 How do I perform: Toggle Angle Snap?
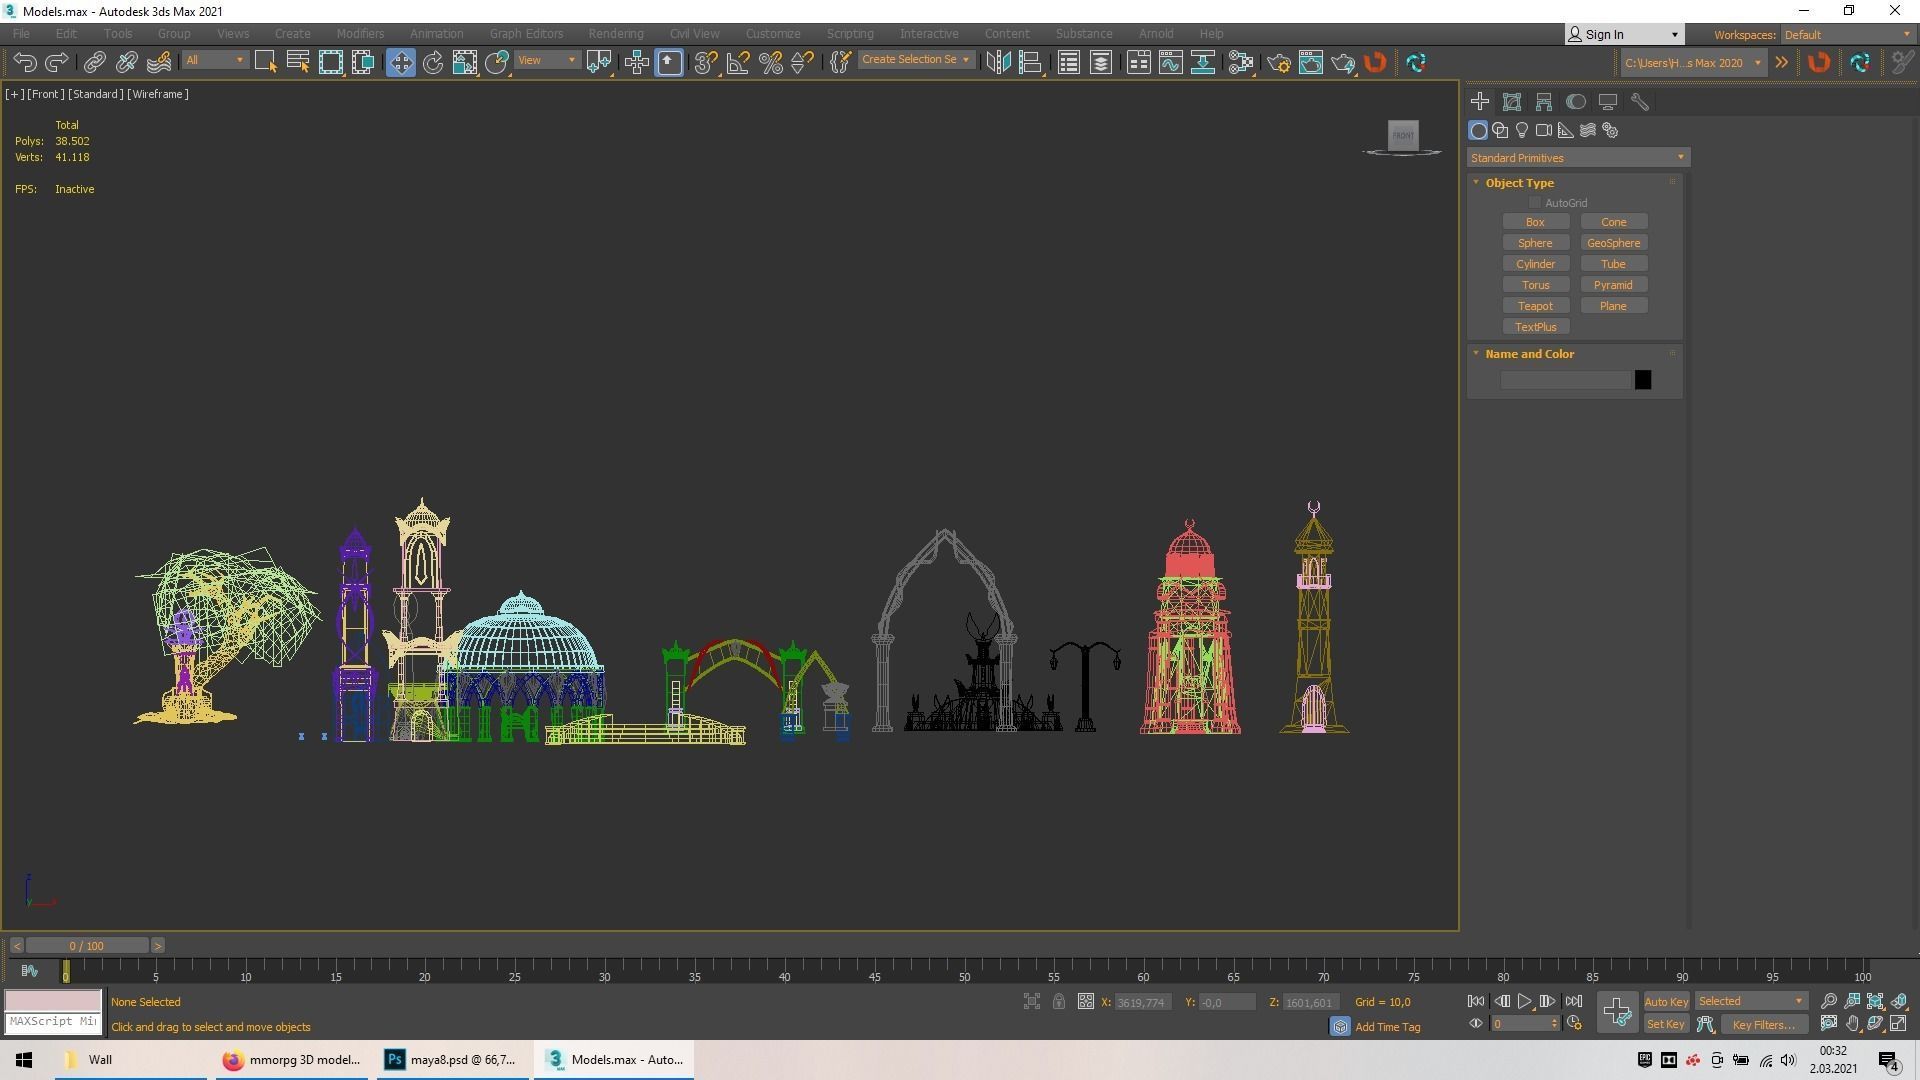coord(738,63)
